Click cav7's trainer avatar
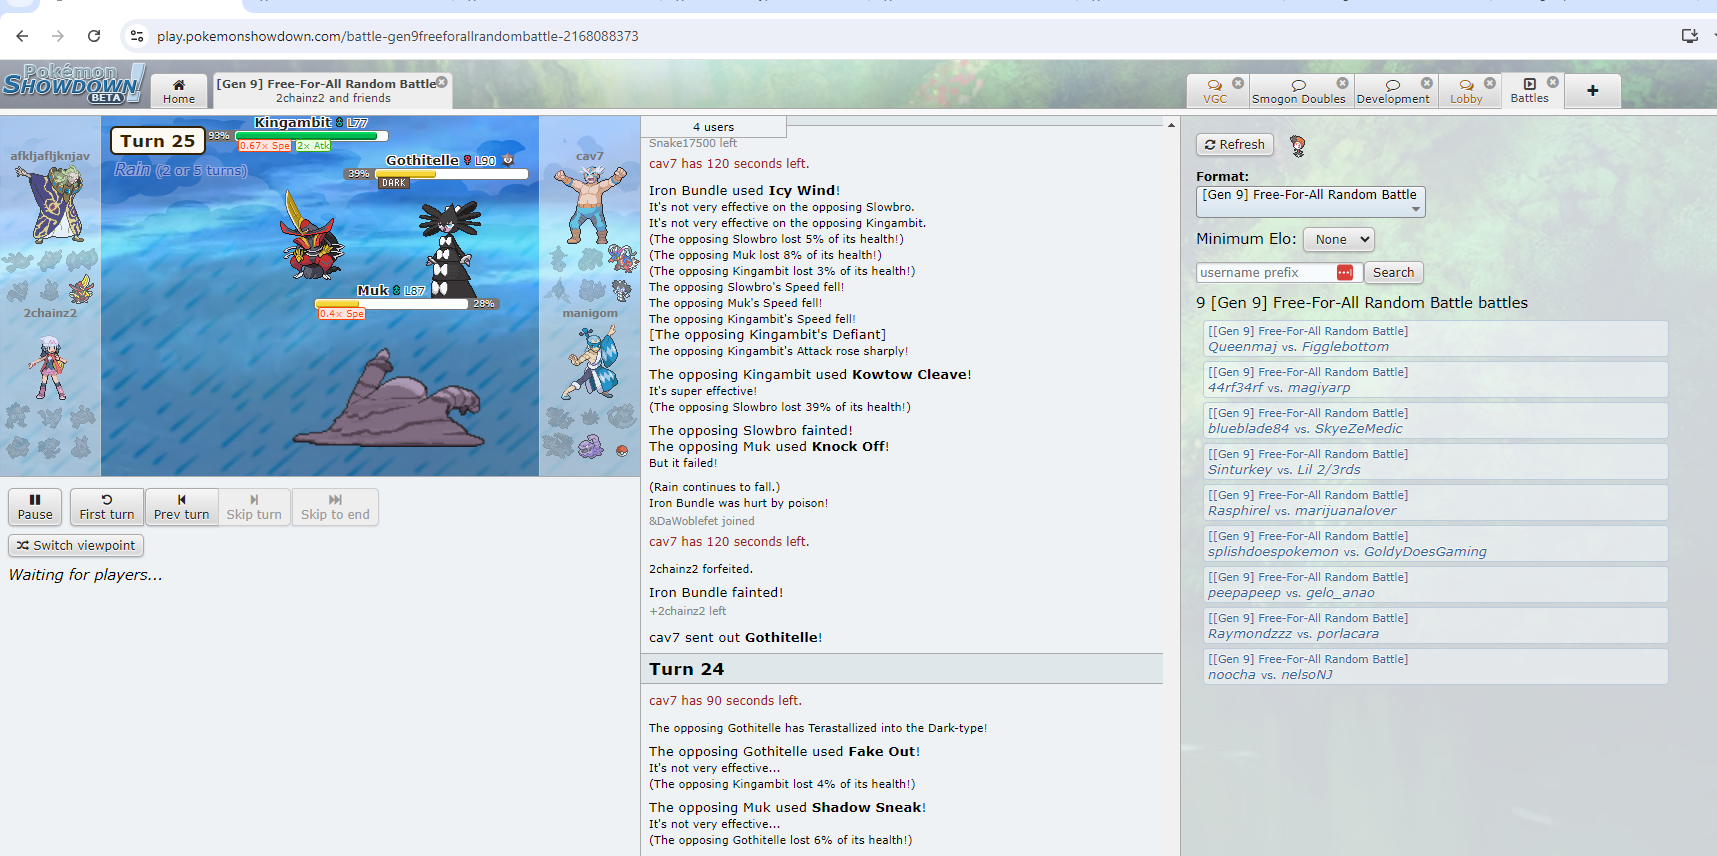This screenshot has width=1717, height=856. coord(589,204)
